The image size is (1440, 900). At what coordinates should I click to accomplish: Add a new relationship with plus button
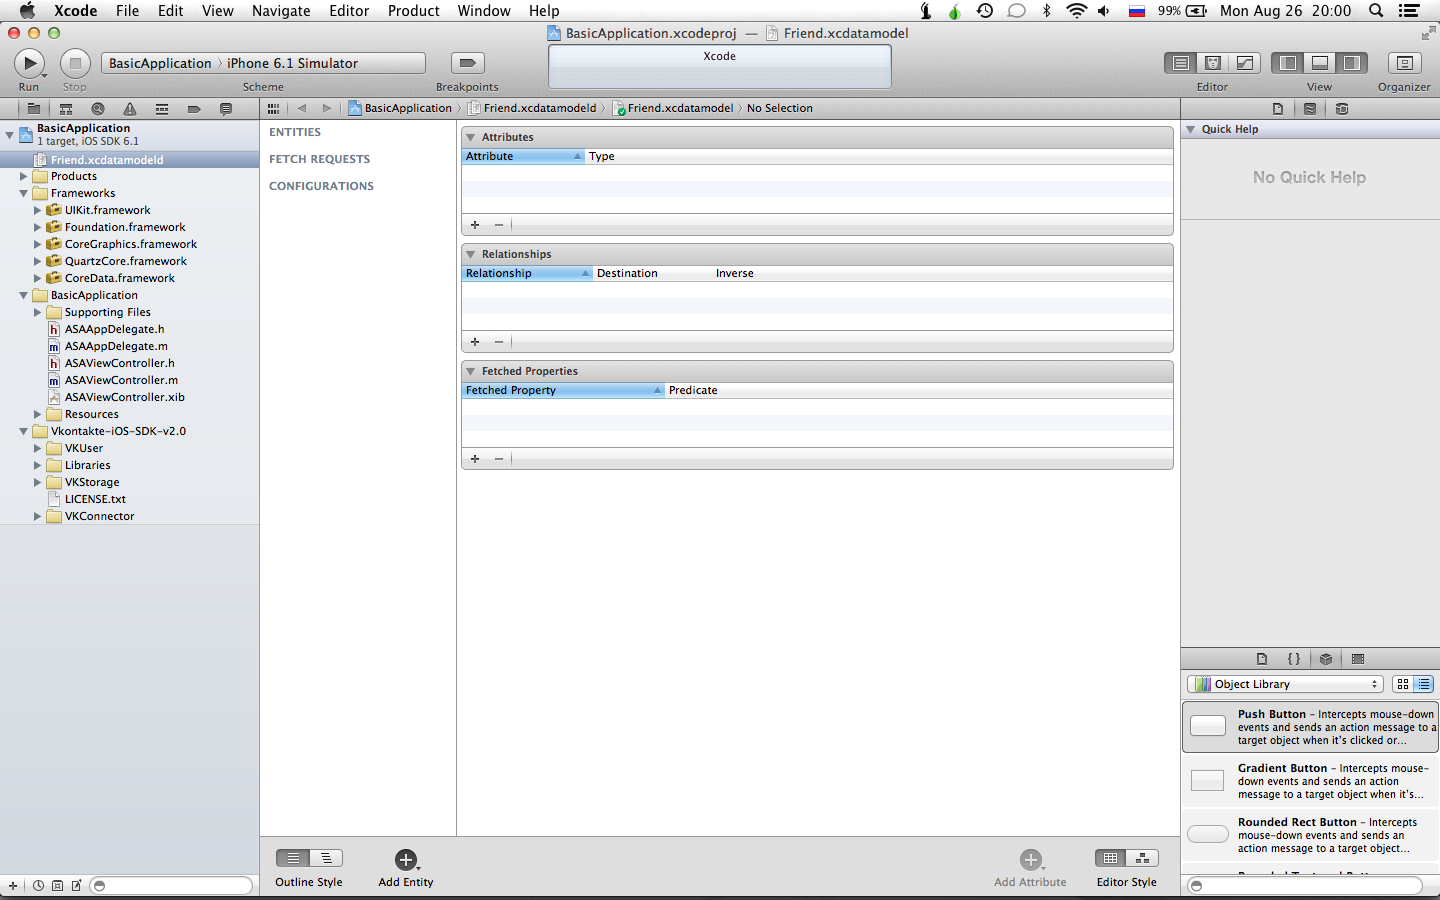pos(475,342)
